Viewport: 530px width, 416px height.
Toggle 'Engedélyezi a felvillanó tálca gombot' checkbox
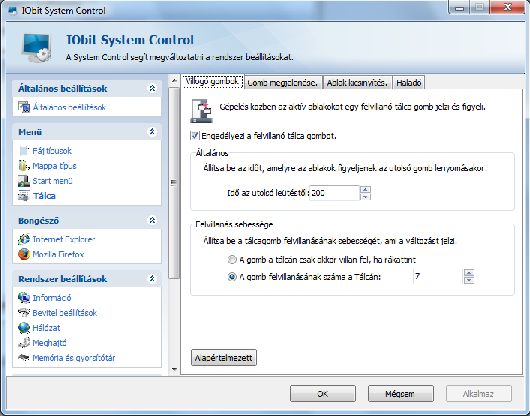pos(195,136)
